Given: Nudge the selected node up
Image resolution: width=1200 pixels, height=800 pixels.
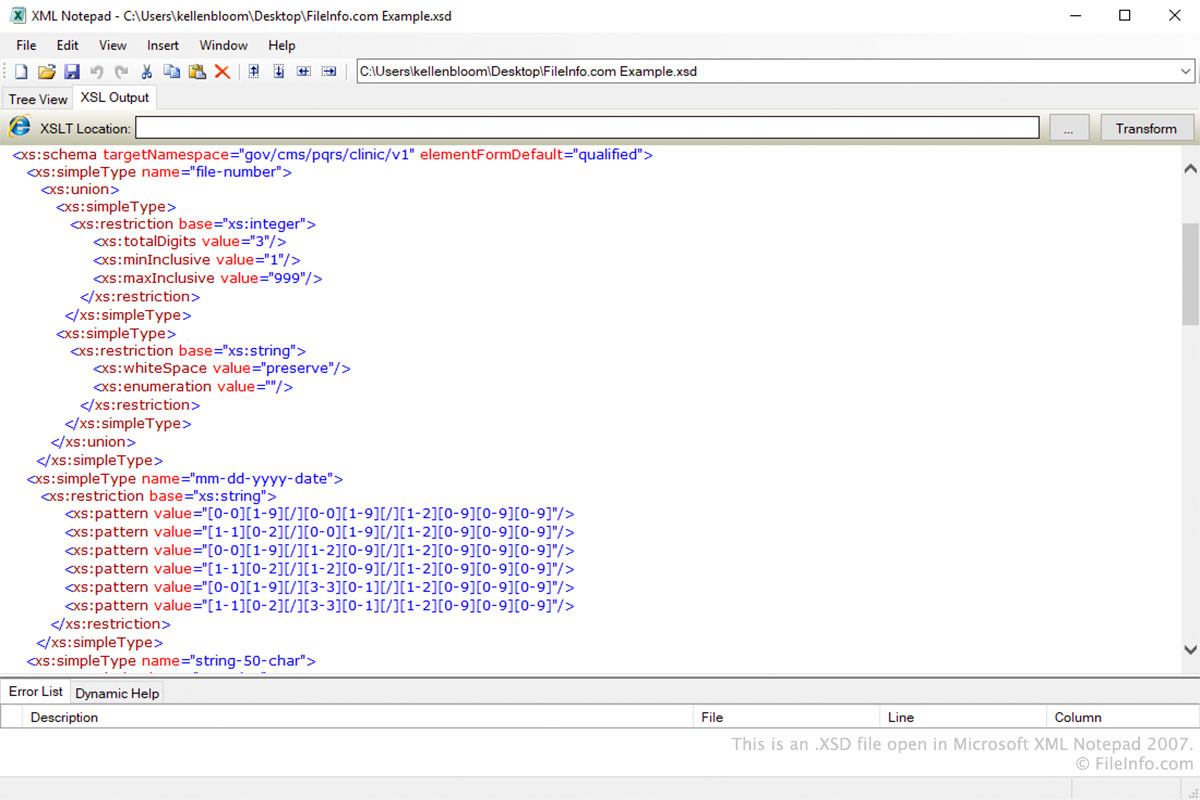Looking at the screenshot, I should pyautogui.click(x=253, y=71).
